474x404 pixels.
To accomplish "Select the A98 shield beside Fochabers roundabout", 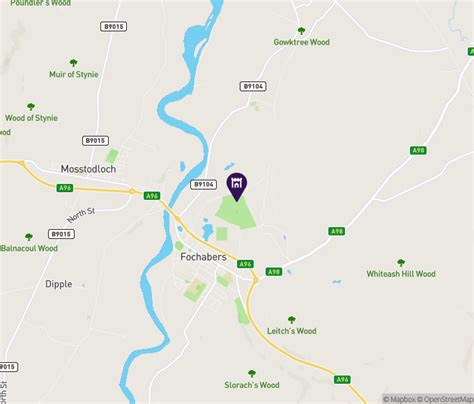I will [x=274, y=272].
